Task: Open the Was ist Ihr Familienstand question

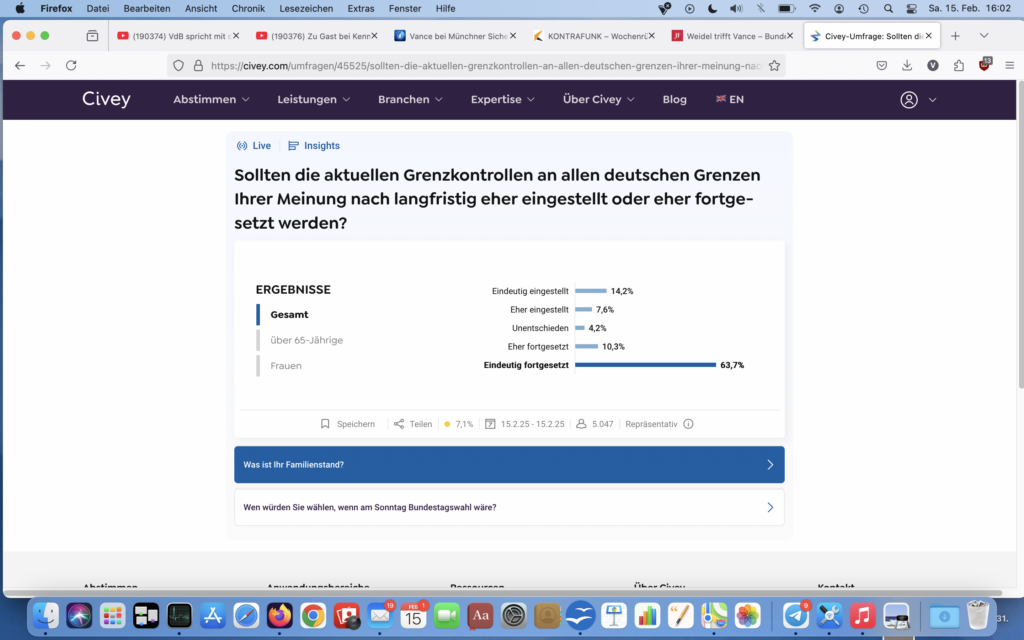Action: coord(509,465)
